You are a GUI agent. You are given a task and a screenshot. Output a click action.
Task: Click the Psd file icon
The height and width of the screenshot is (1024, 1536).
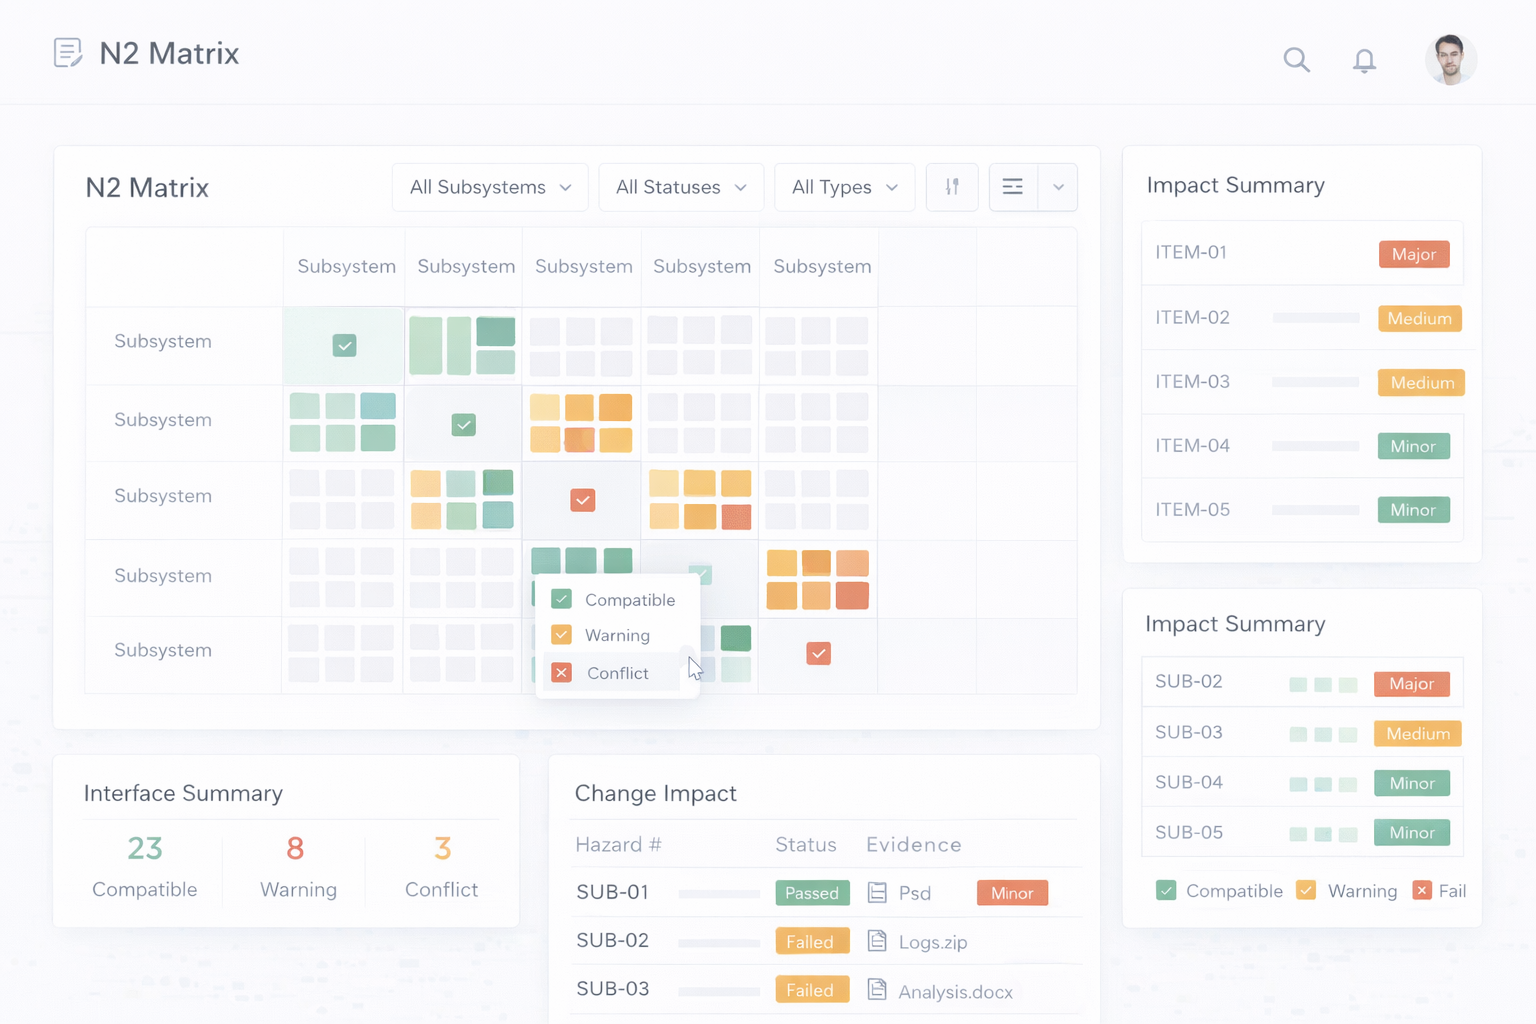click(877, 893)
